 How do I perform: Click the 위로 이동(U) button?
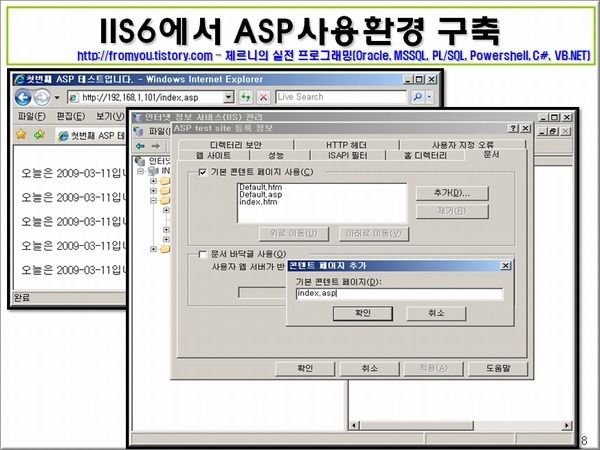pos(293,233)
